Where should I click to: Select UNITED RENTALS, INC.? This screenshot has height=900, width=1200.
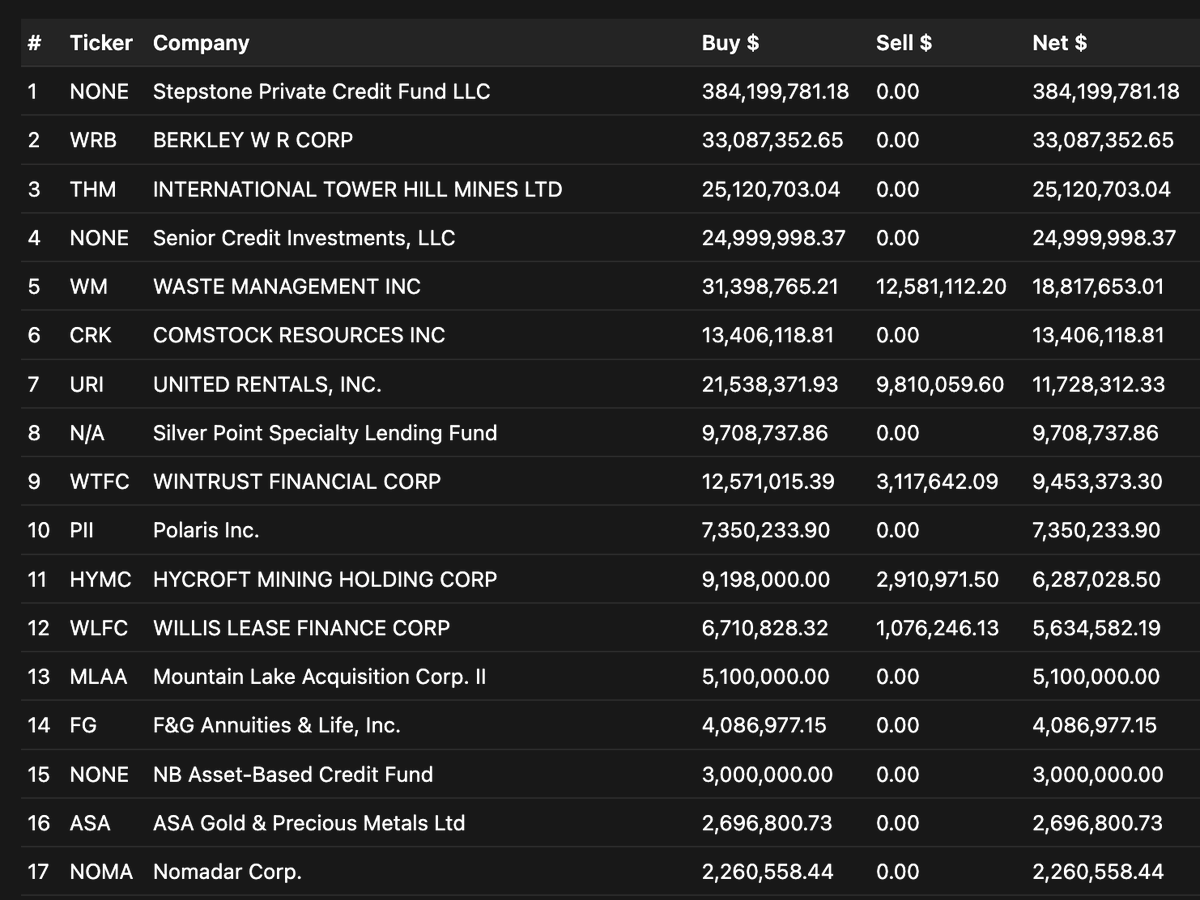(x=267, y=385)
